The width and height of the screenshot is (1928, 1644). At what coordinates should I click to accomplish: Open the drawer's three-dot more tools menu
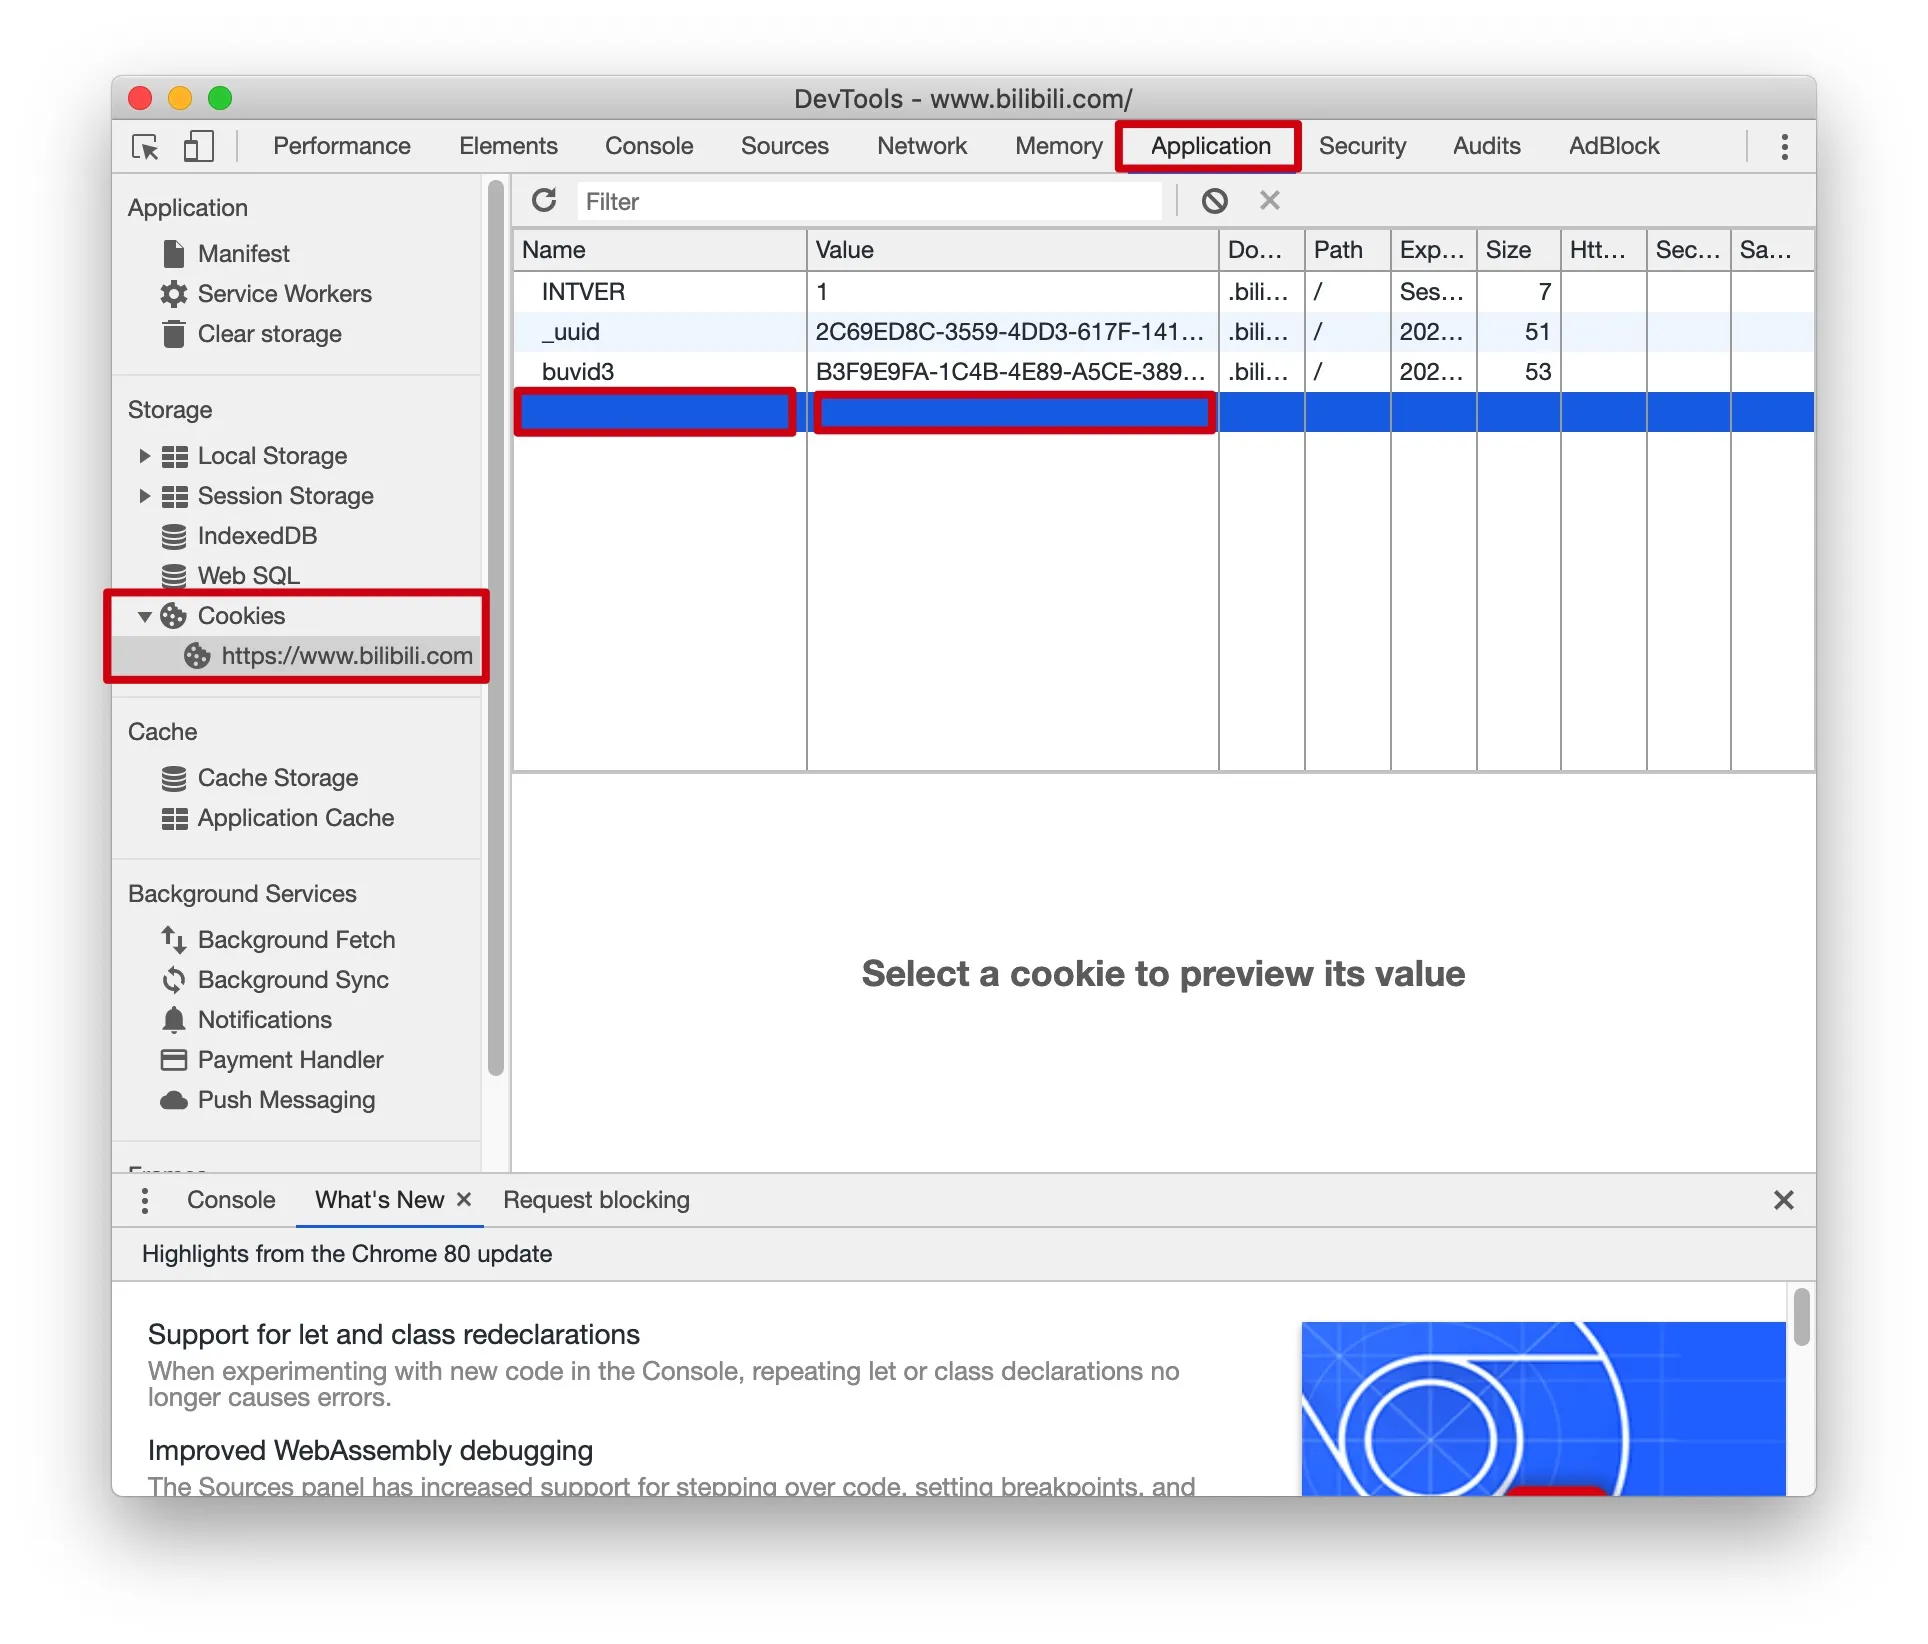(145, 1200)
